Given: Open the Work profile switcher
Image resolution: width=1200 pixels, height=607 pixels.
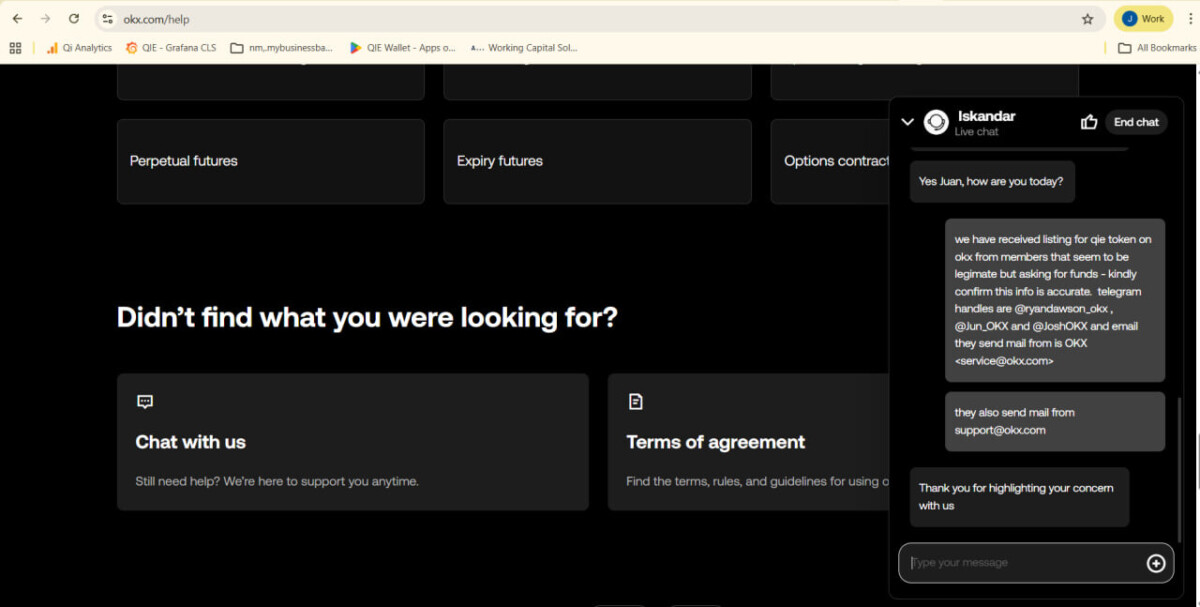Looking at the screenshot, I should [1143, 19].
